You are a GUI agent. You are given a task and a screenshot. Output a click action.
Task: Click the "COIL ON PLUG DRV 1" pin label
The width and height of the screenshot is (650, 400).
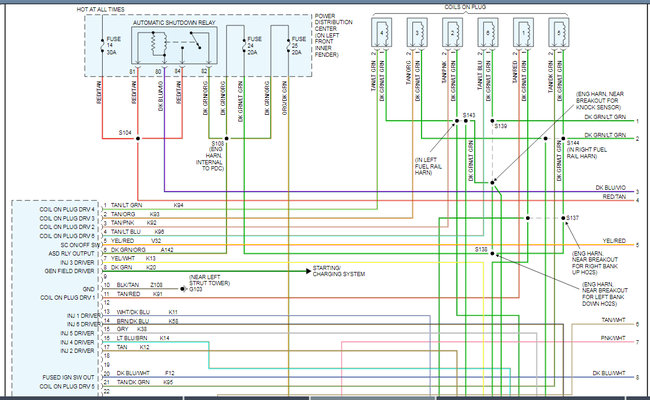[67, 298]
